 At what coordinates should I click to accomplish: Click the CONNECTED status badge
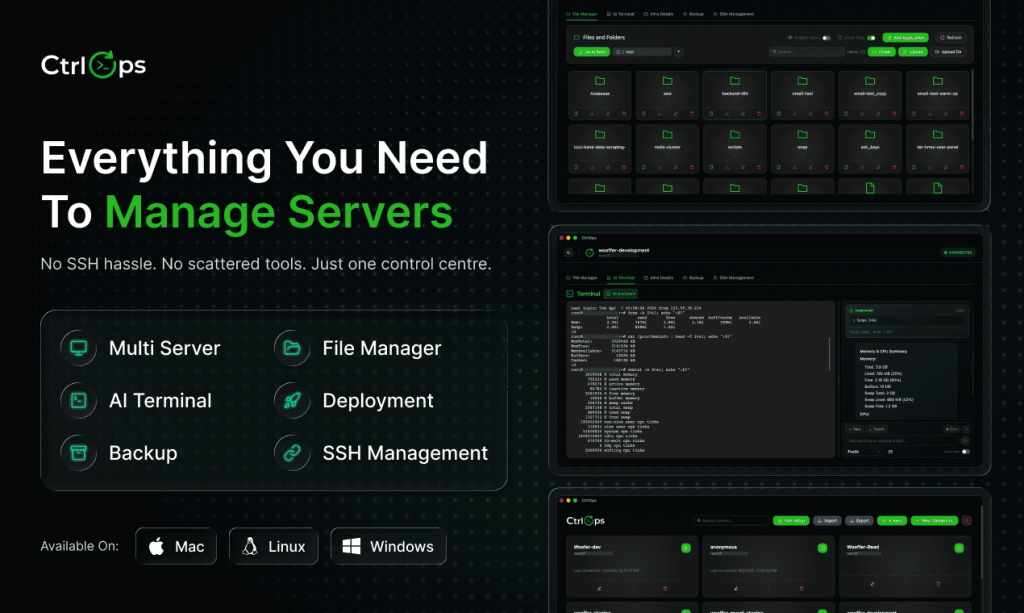click(x=958, y=253)
